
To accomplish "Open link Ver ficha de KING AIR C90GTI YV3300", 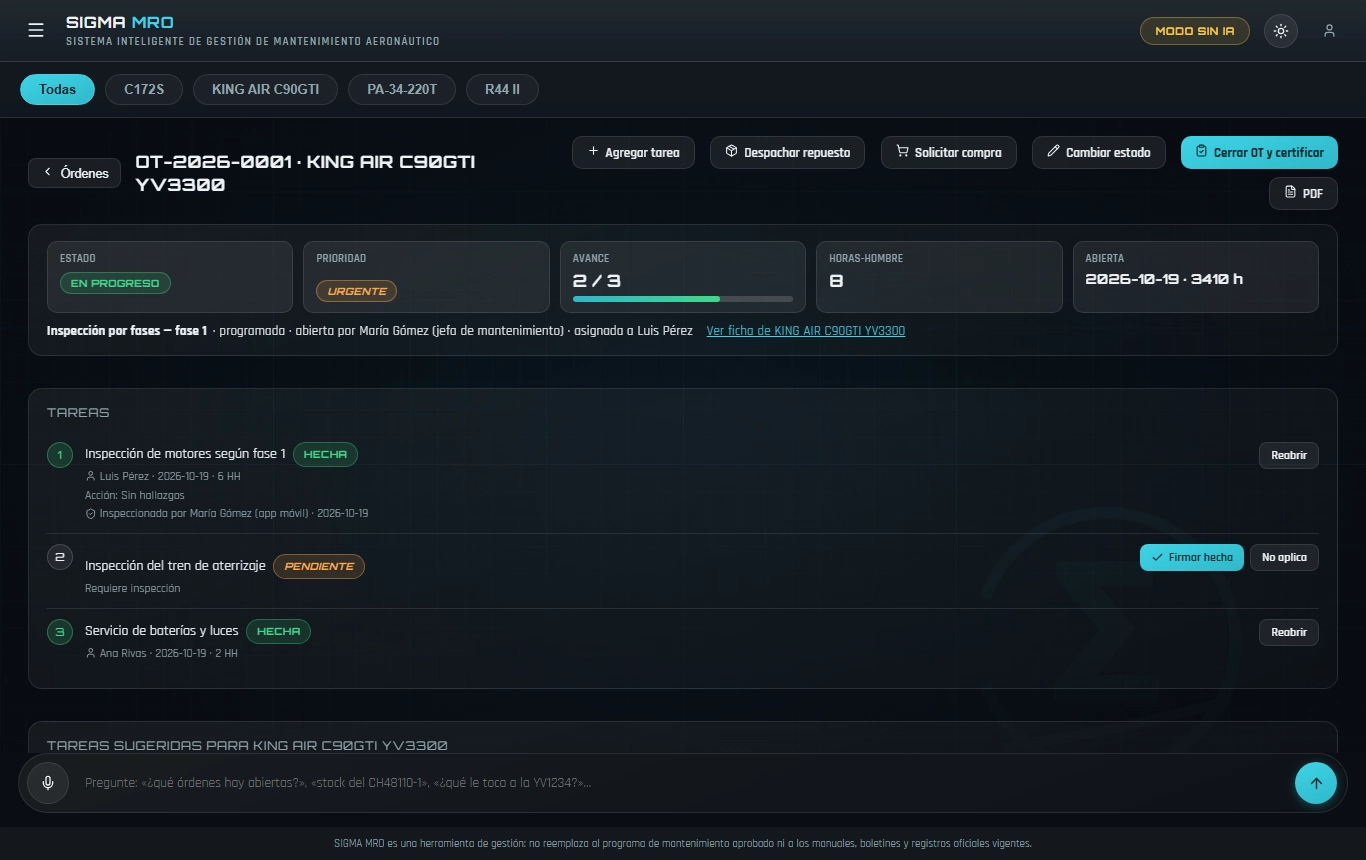I will [x=806, y=331].
